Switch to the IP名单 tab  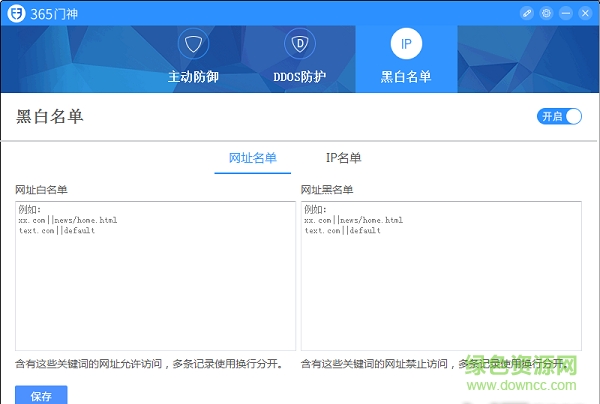[343, 158]
